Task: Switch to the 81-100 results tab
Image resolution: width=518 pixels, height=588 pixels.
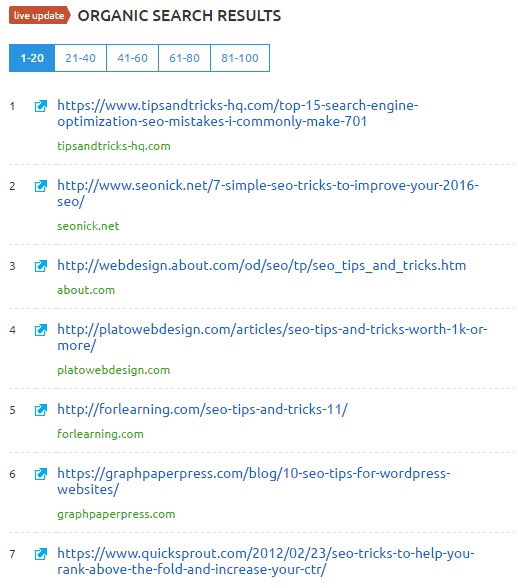Action: pyautogui.click(x=240, y=58)
